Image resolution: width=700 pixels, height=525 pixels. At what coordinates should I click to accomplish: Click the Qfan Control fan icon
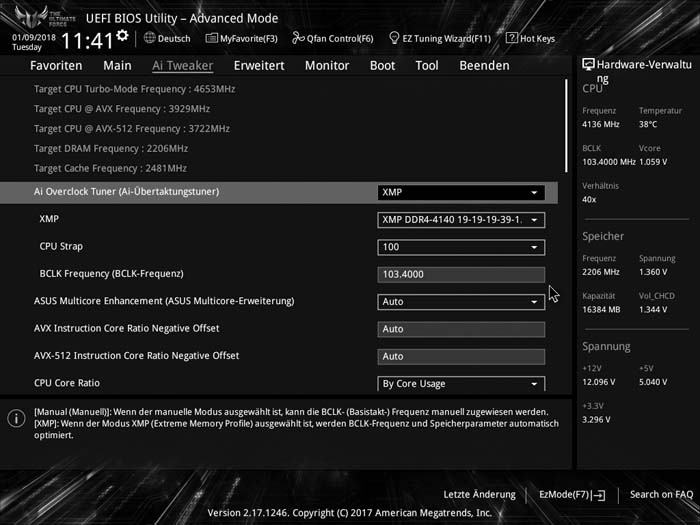pos(298,38)
